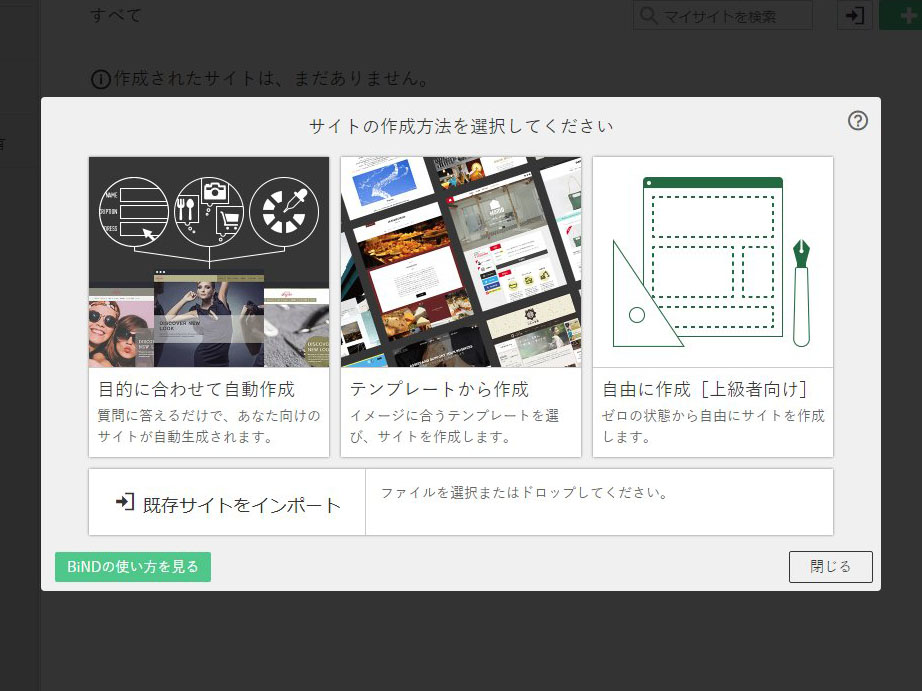Click the green plus icon to add site

pyautogui.click(x=908, y=15)
